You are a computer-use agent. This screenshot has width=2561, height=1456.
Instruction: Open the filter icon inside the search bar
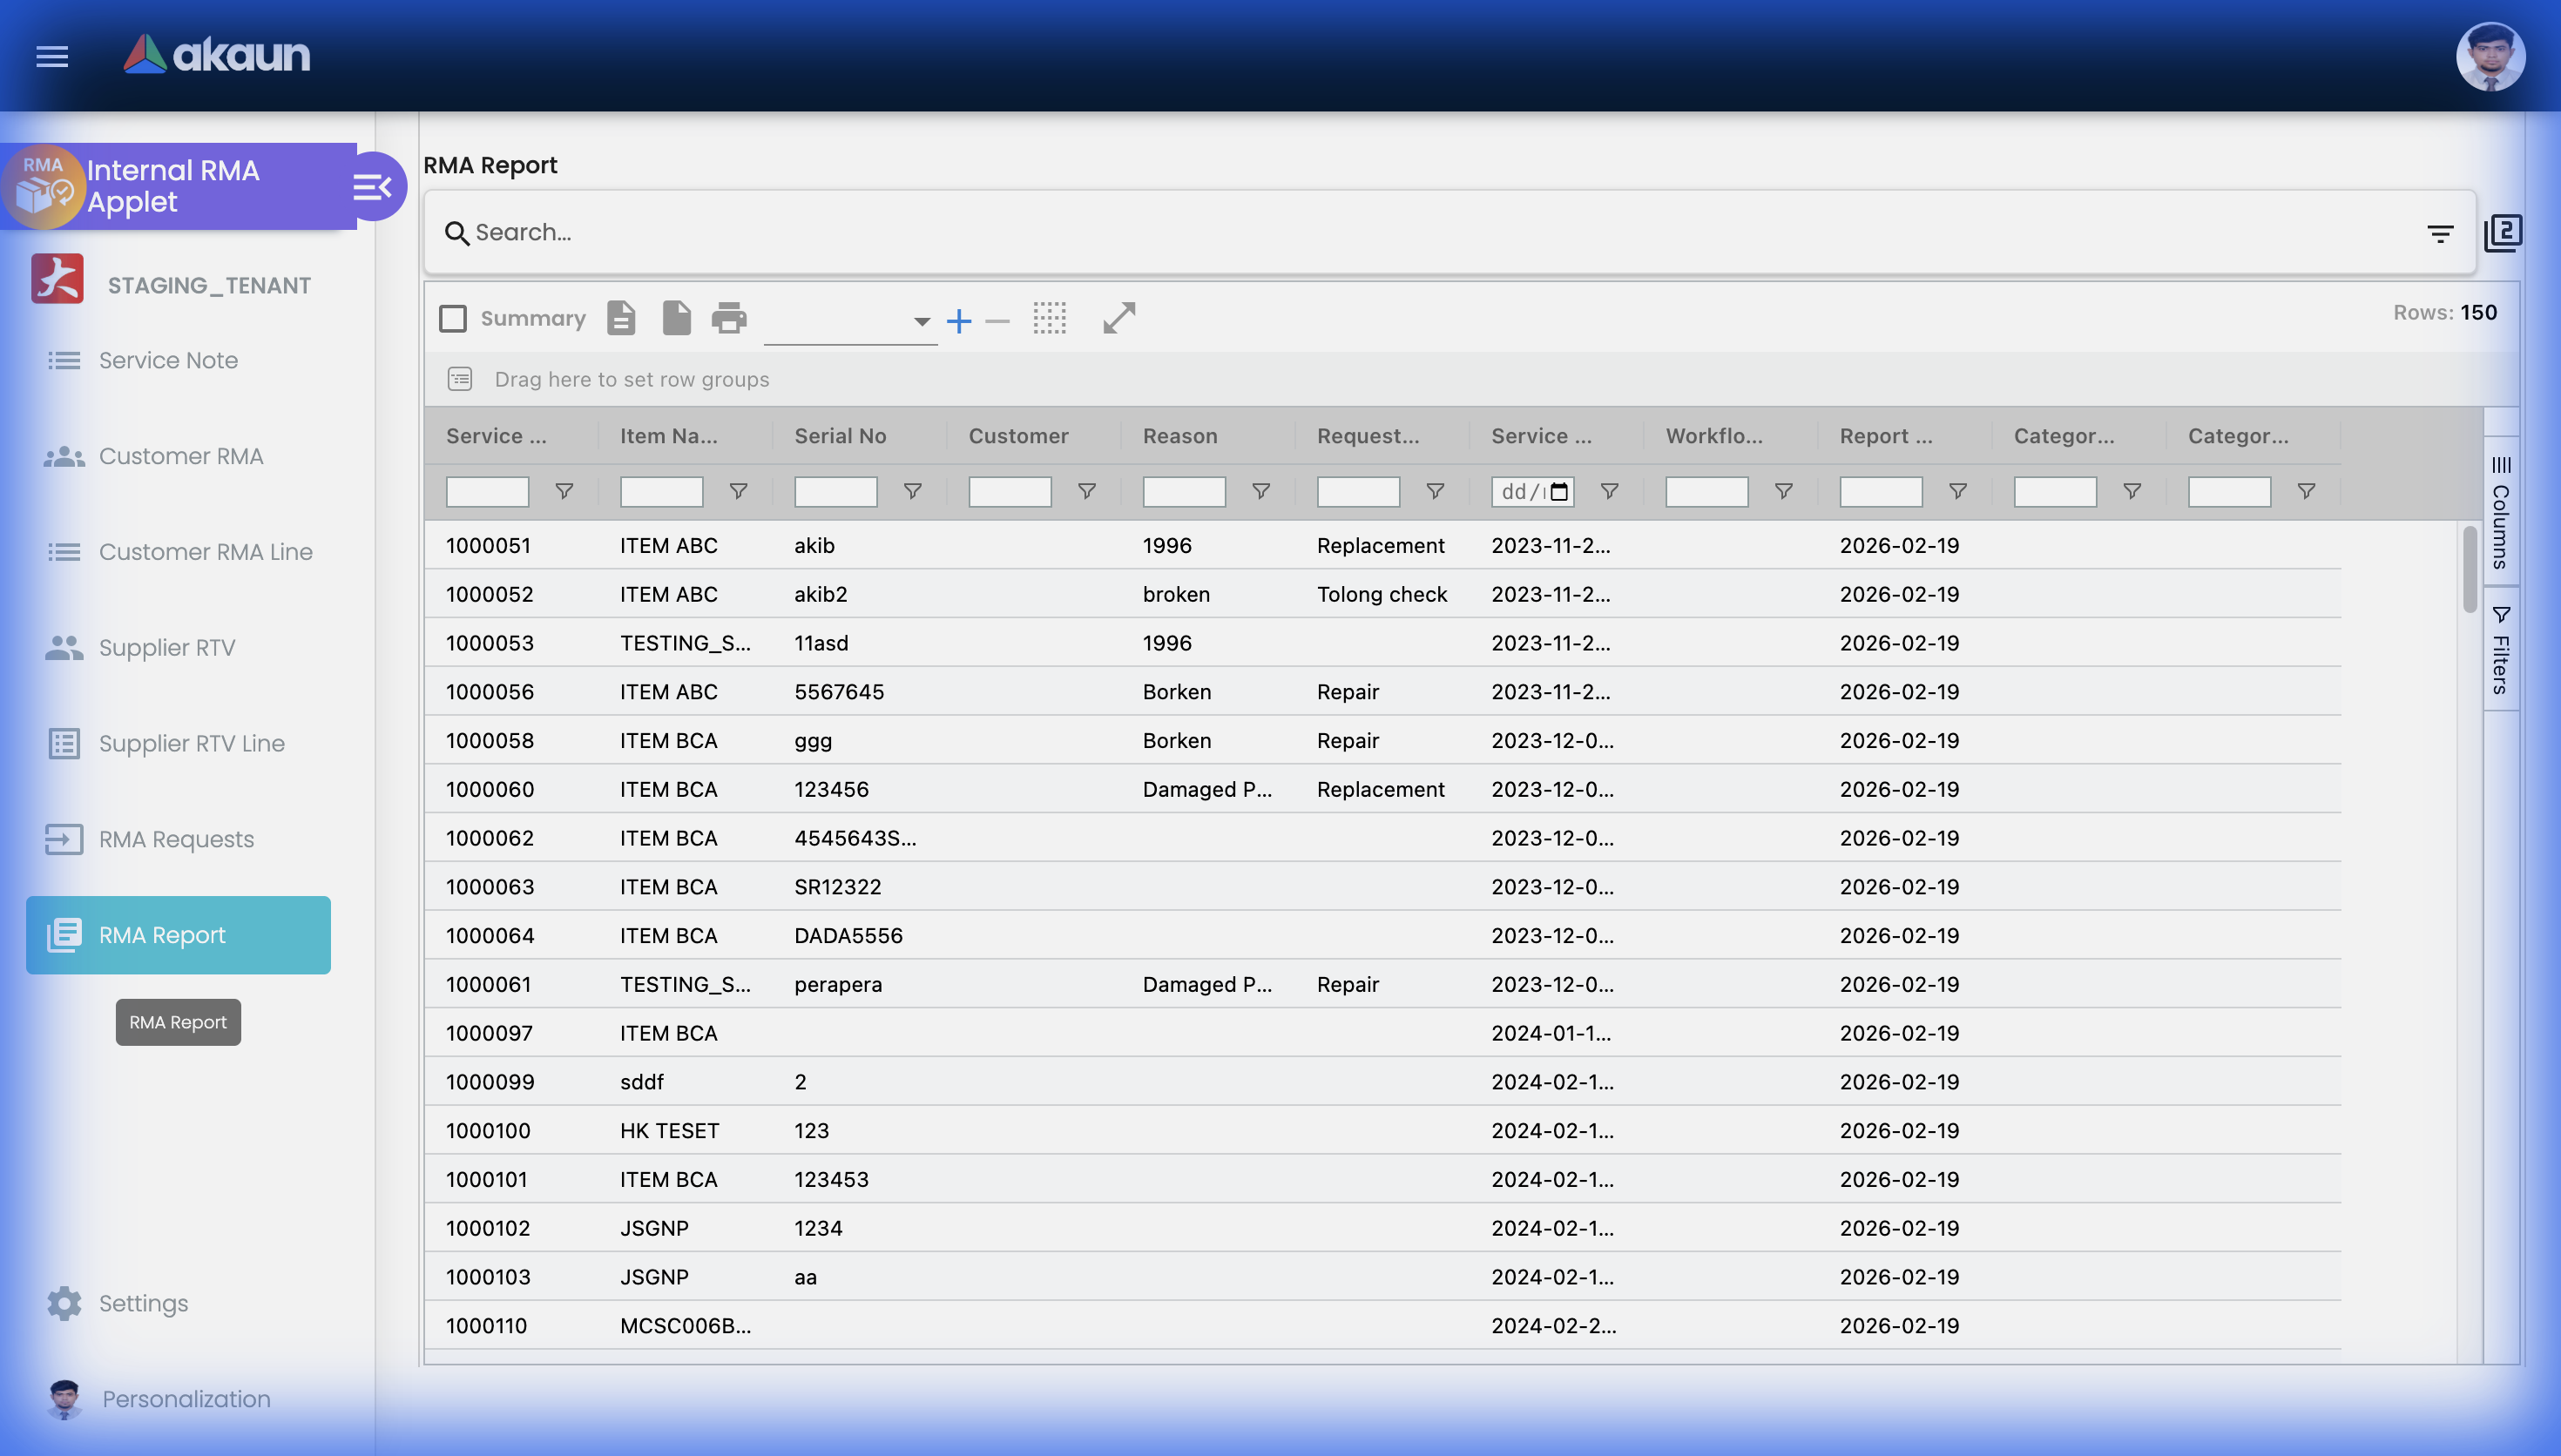pyautogui.click(x=2442, y=232)
